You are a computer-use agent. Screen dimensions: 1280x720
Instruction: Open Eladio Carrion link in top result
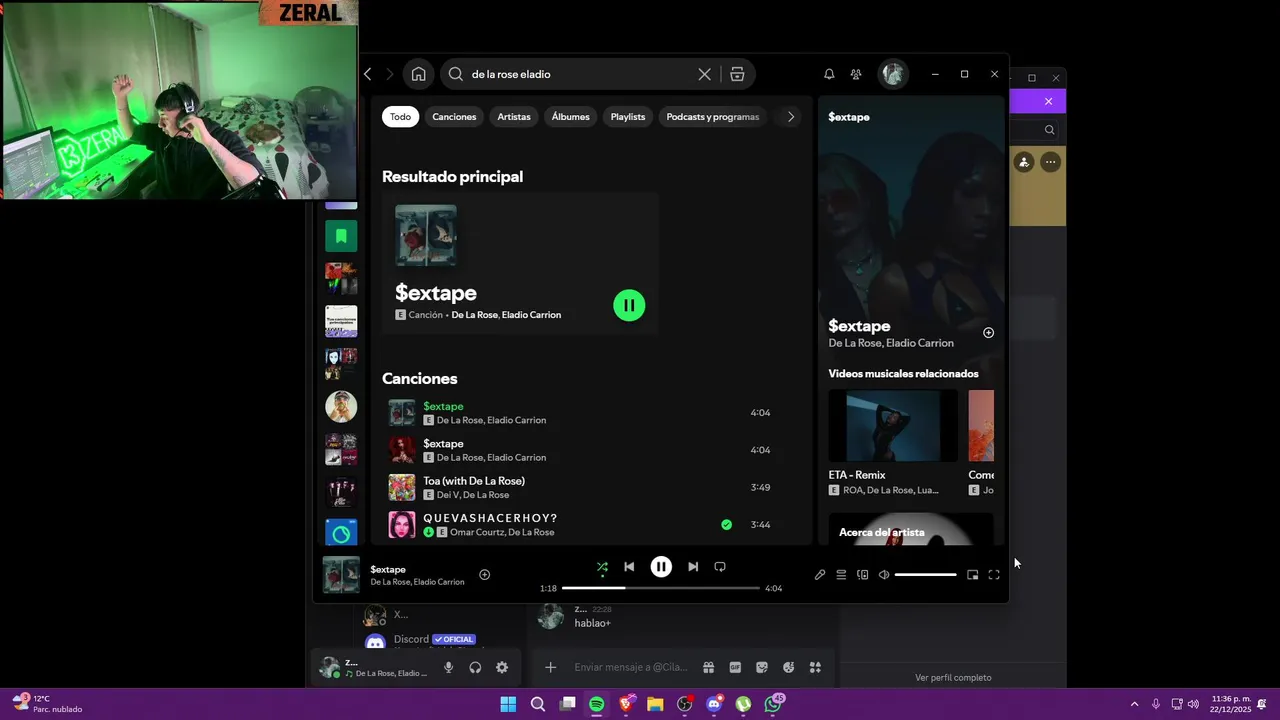pyautogui.click(x=531, y=315)
